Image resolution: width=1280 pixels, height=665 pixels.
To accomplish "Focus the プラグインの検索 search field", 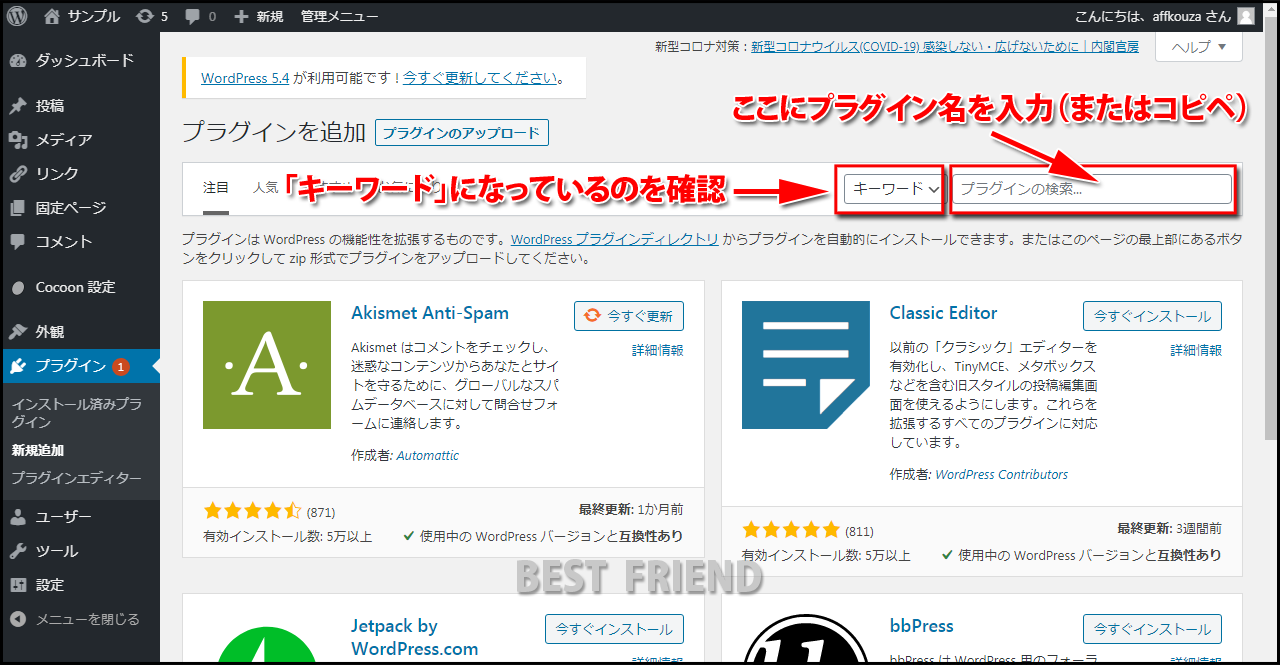I will pyautogui.click(x=1092, y=189).
